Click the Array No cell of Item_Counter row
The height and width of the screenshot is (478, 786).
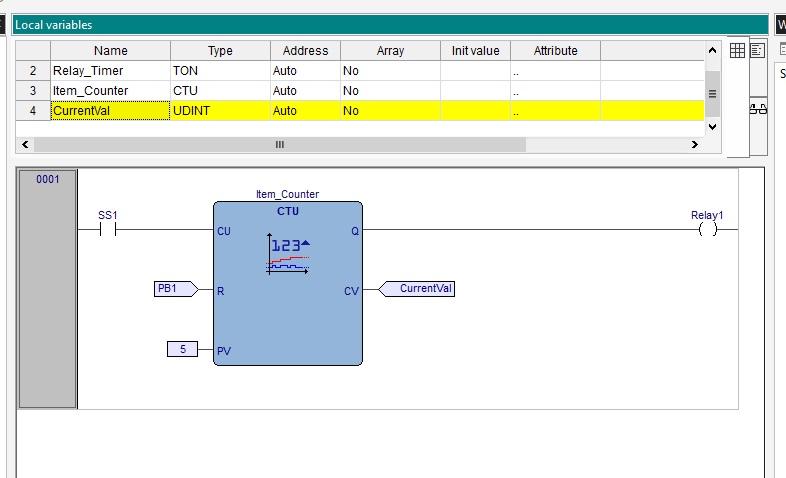coord(390,91)
